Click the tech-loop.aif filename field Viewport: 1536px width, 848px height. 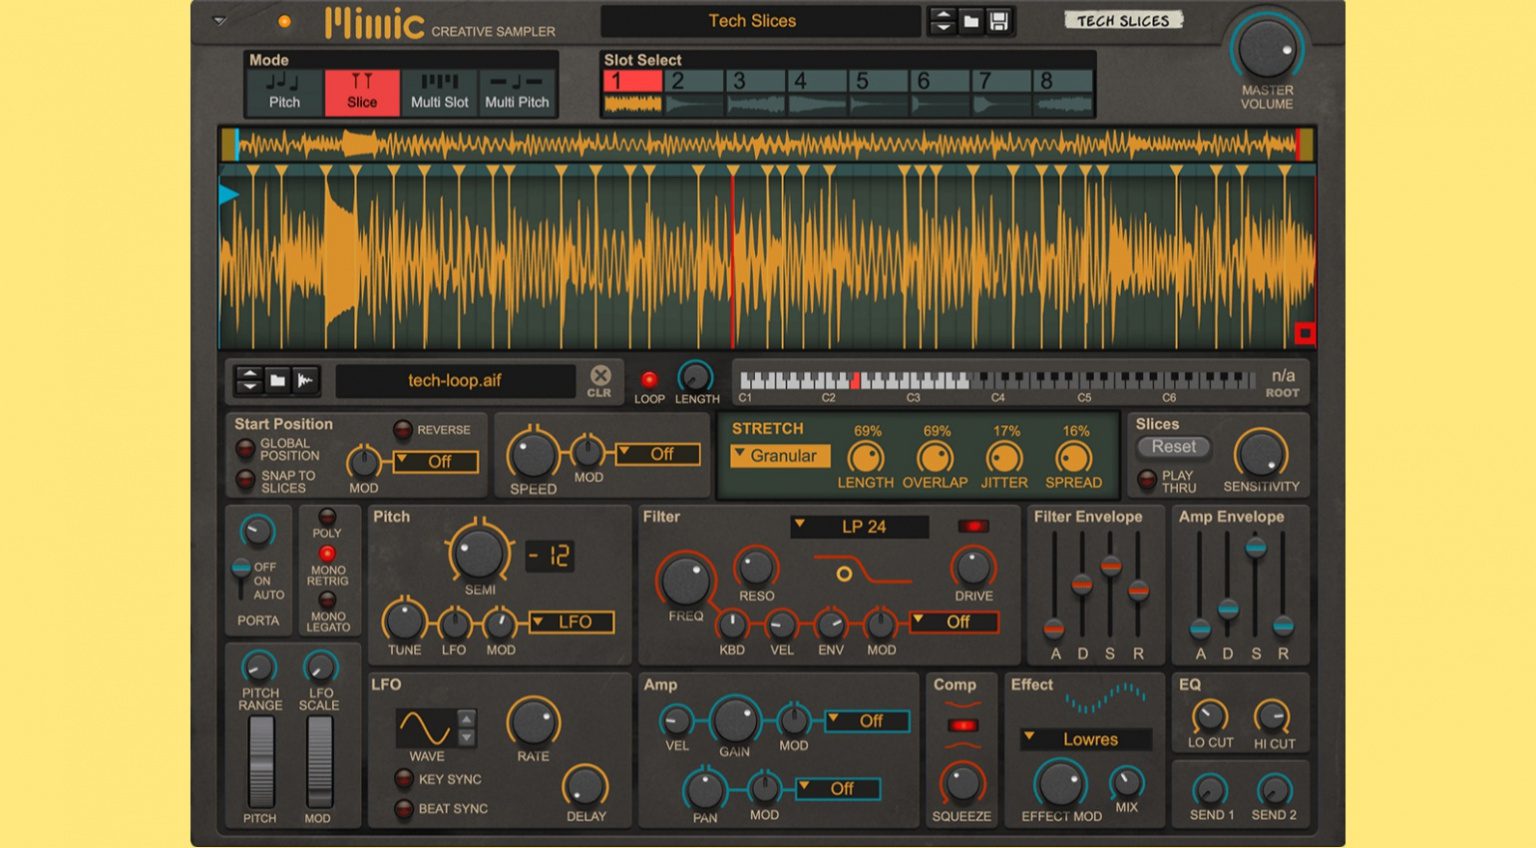pyautogui.click(x=456, y=380)
